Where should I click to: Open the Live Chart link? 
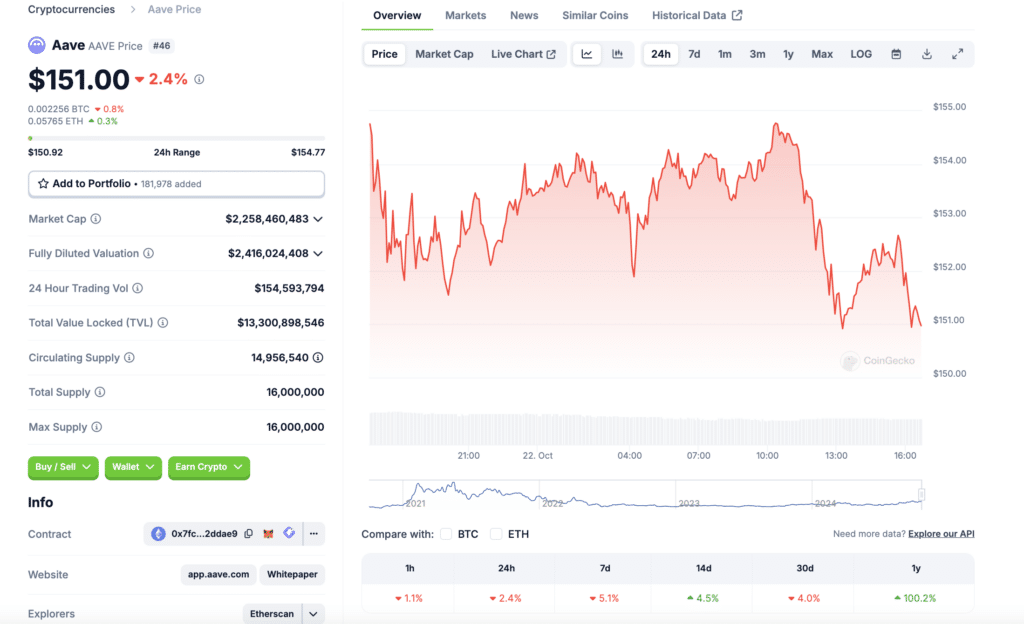pos(523,54)
